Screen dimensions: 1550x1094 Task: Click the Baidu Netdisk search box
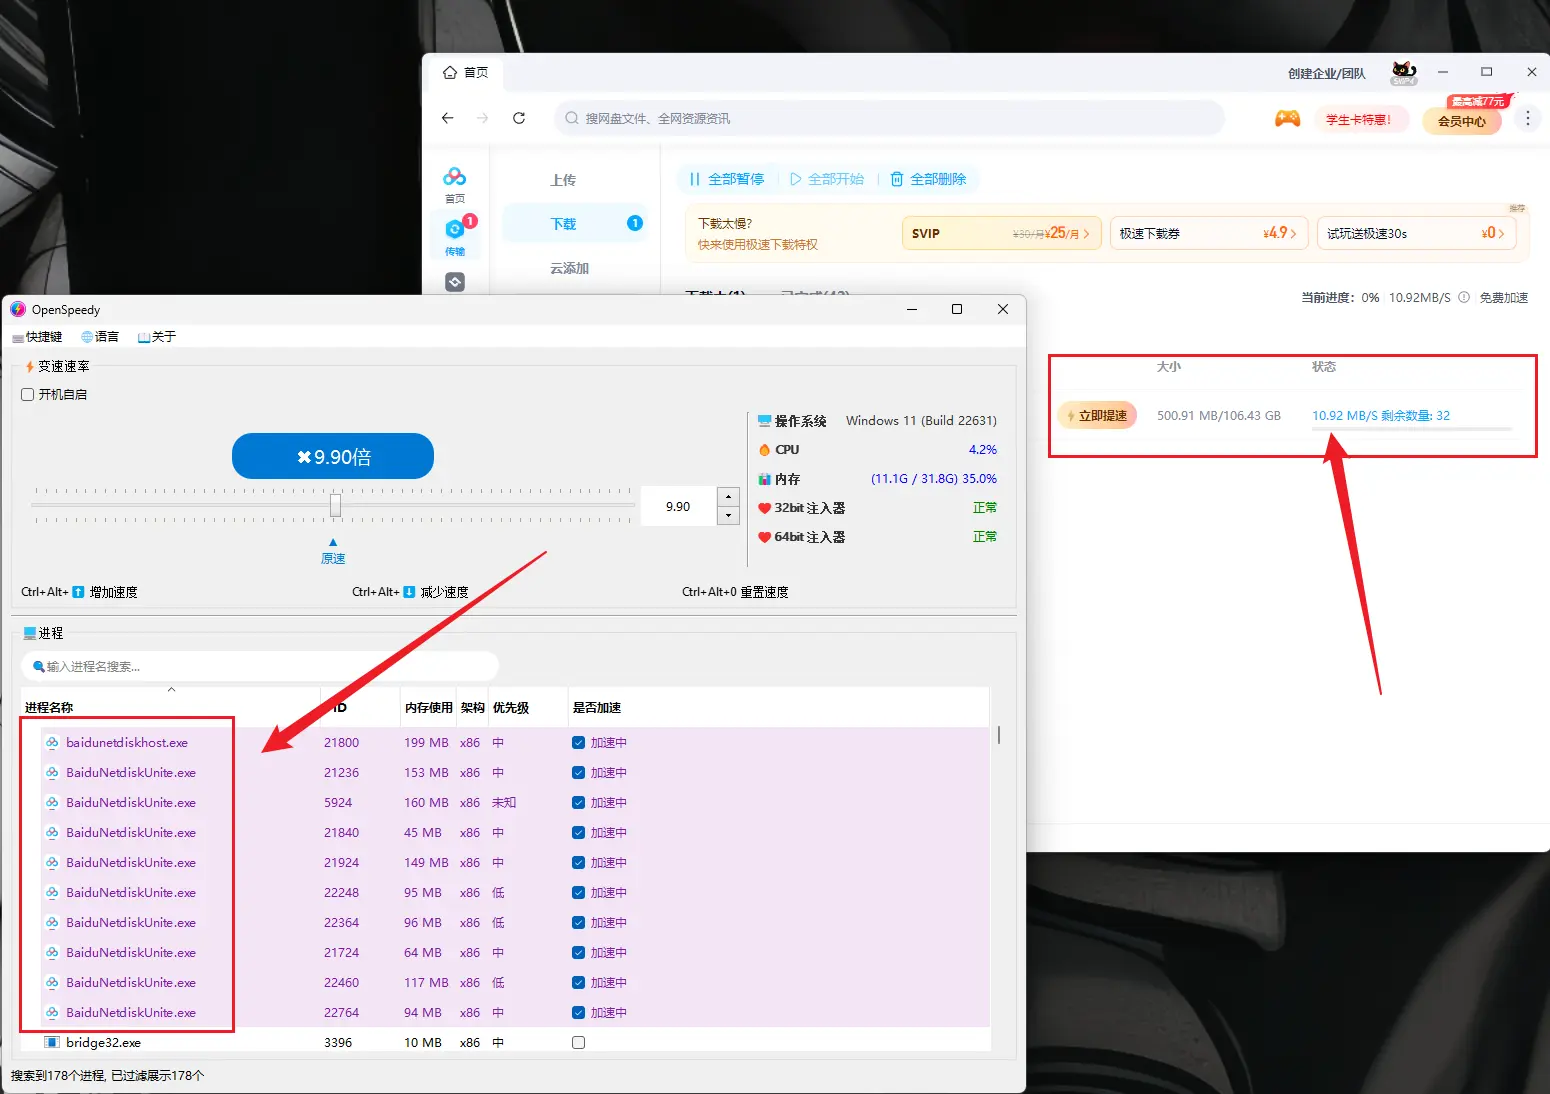tap(889, 118)
